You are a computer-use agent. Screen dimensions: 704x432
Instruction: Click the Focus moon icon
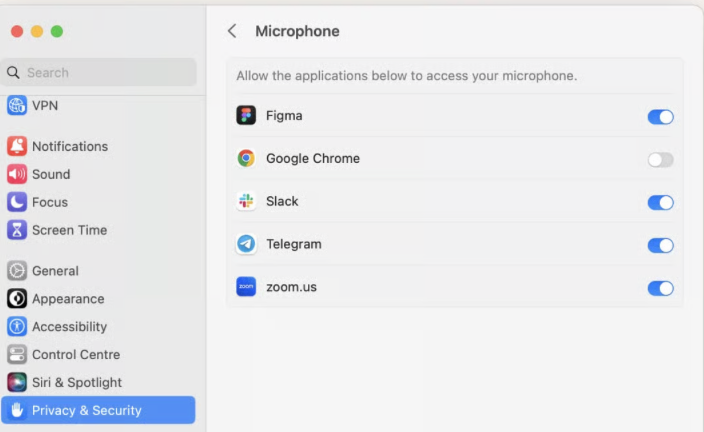[x=17, y=202]
